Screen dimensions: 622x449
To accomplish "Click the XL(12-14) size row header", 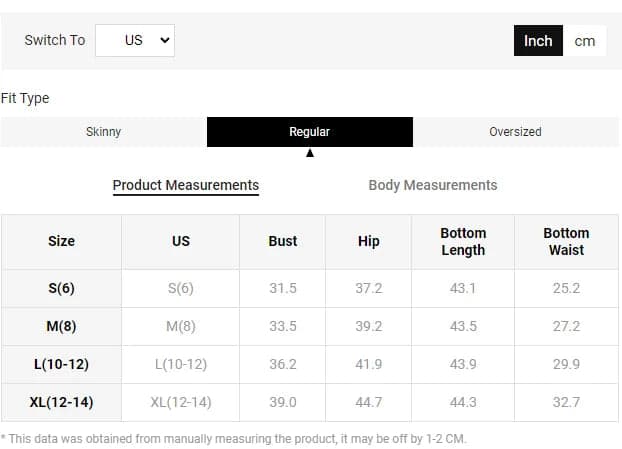I will 61,402.
